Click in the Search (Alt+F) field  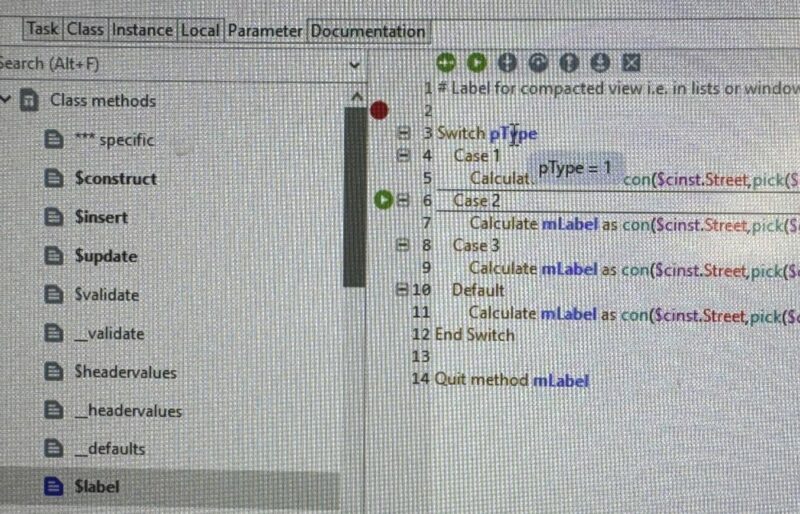tap(170, 64)
